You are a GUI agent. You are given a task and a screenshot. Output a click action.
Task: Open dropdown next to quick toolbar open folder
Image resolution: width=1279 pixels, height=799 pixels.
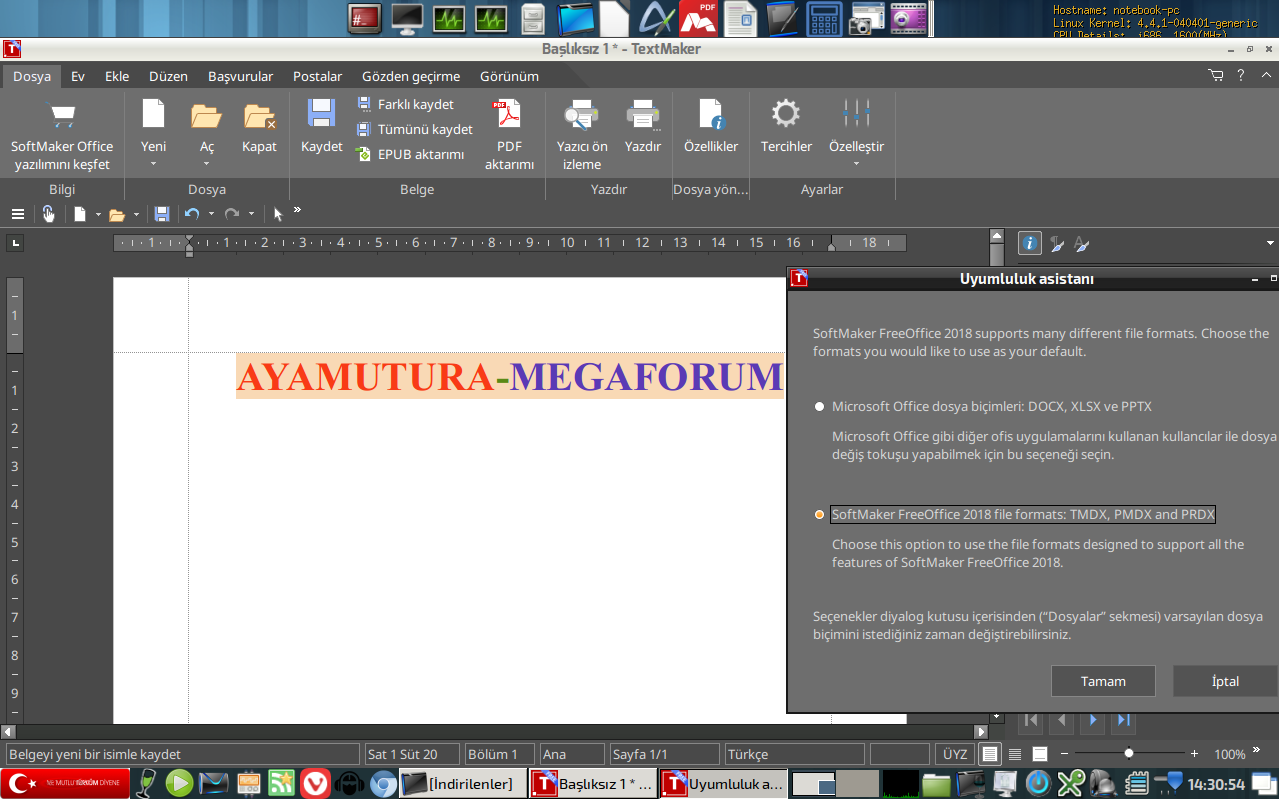137,214
